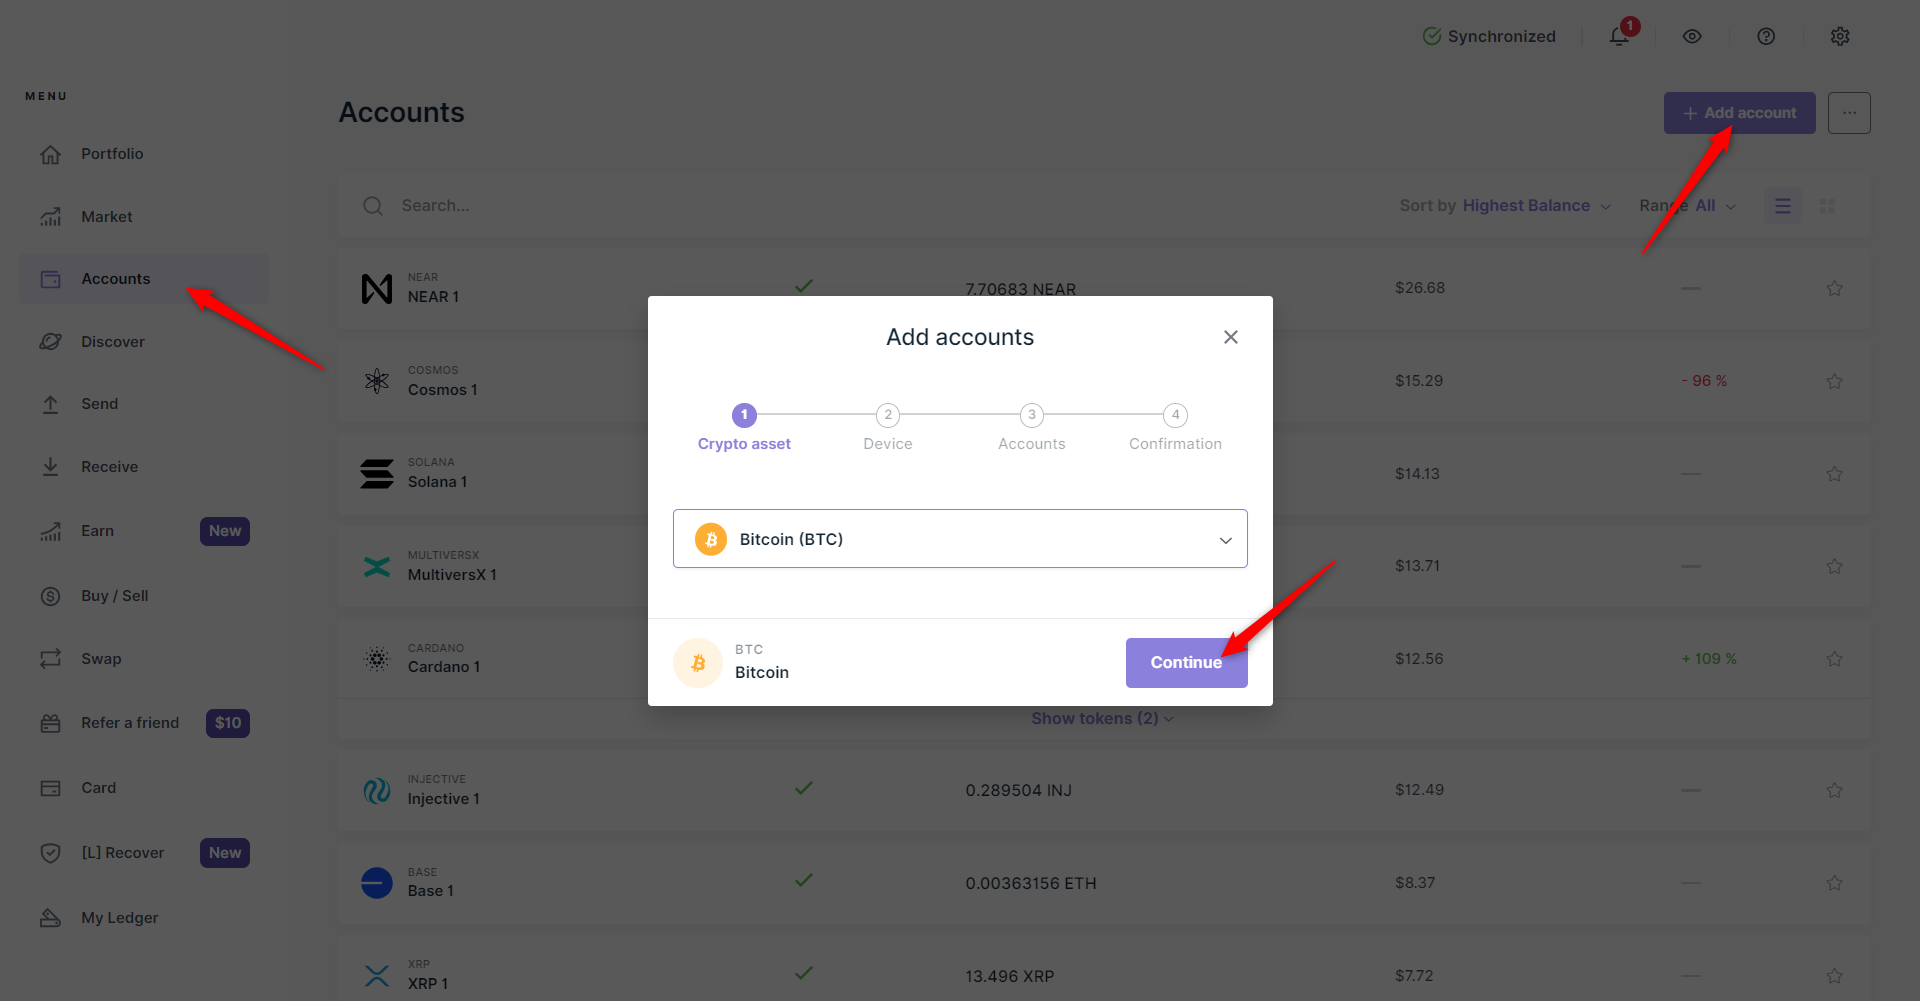Close the Add accounts dialog
Viewport: 1920px width, 1001px height.
pos(1231,337)
